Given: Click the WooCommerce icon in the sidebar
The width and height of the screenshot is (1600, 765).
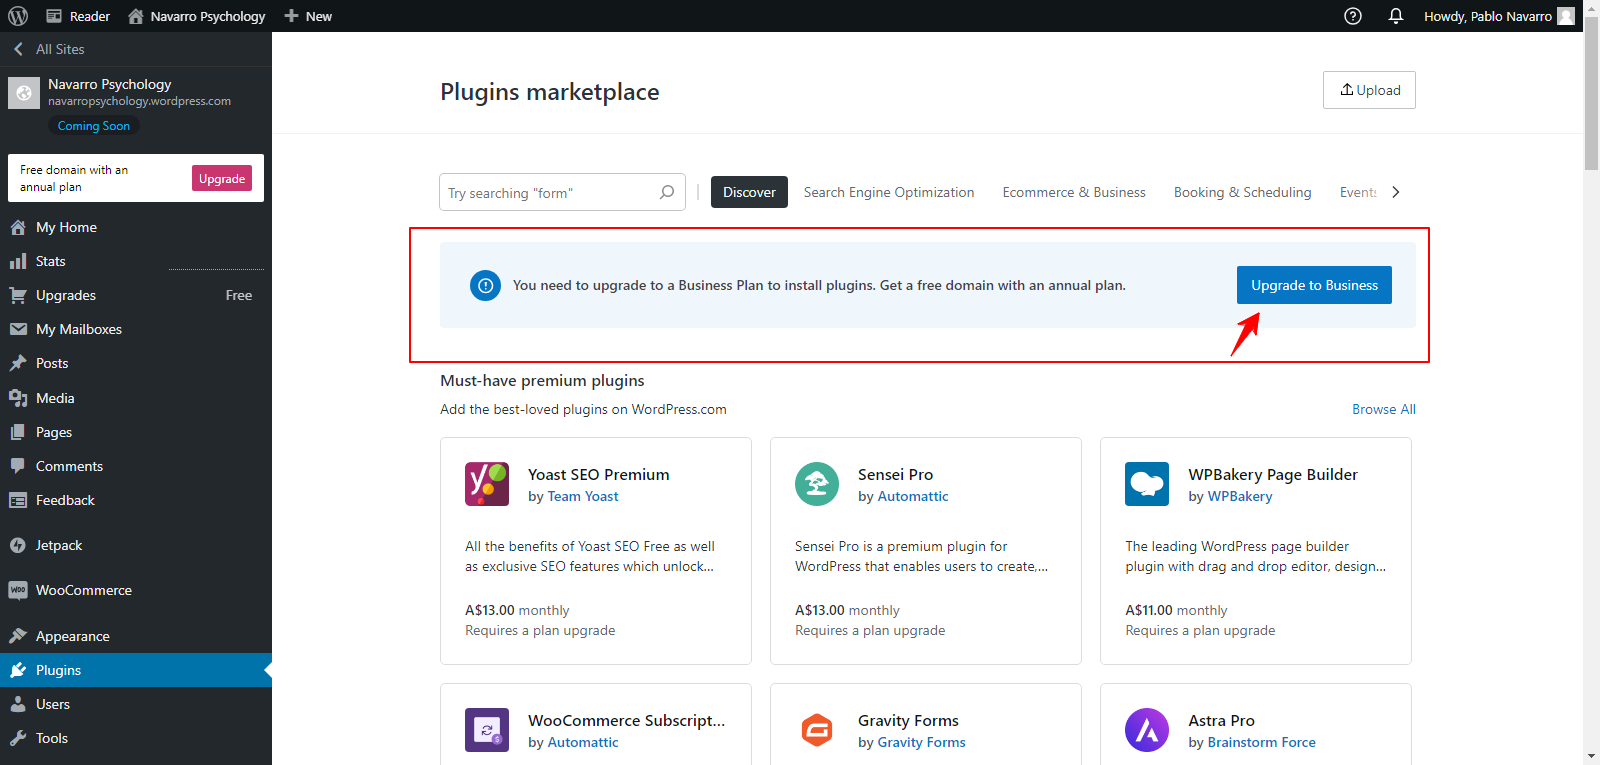Looking at the screenshot, I should (x=18, y=590).
